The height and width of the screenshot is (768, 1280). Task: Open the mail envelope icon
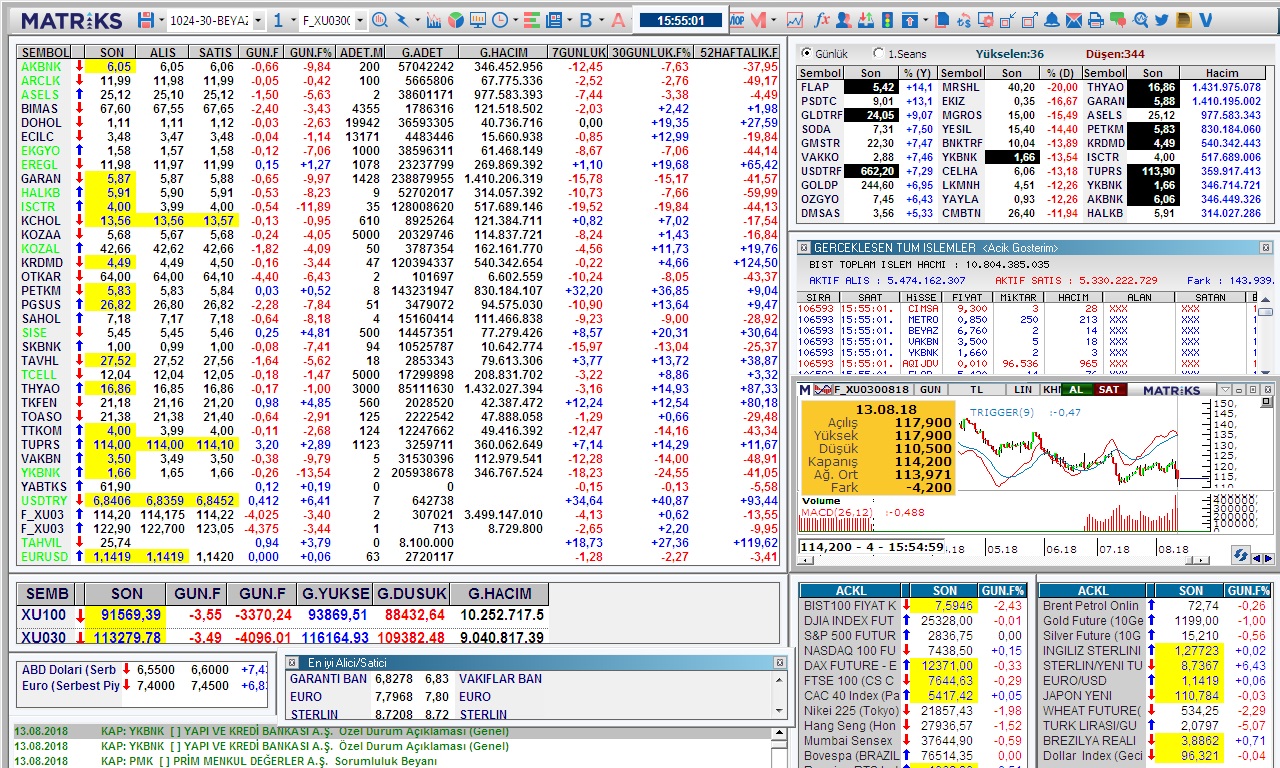[1074, 20]
